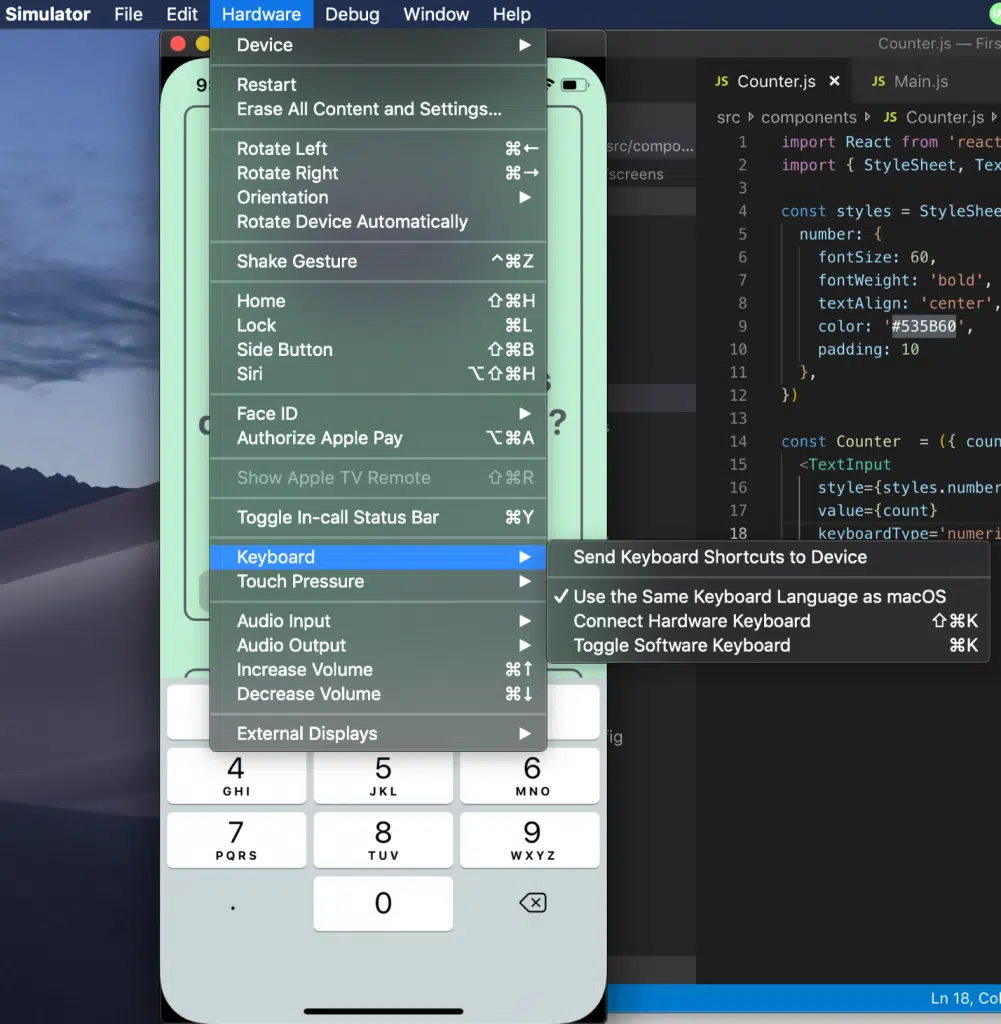
Task: Click the #535B60 color value swatch
Action: (x=923, y=327)
